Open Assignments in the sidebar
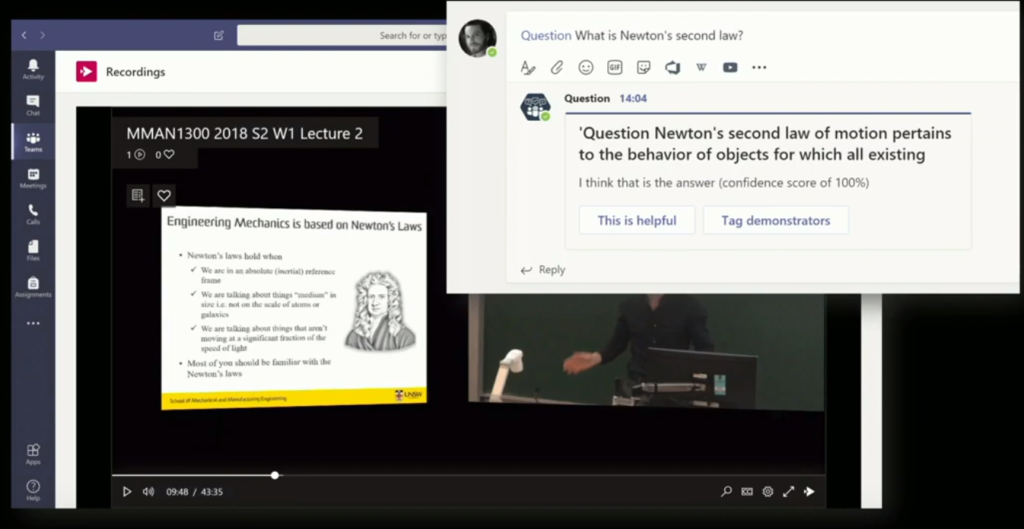 [x=33, y=287]
